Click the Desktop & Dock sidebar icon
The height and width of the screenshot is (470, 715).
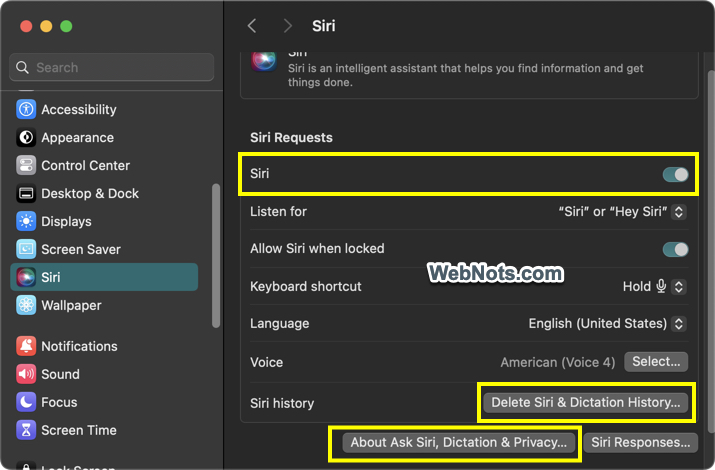26,193
